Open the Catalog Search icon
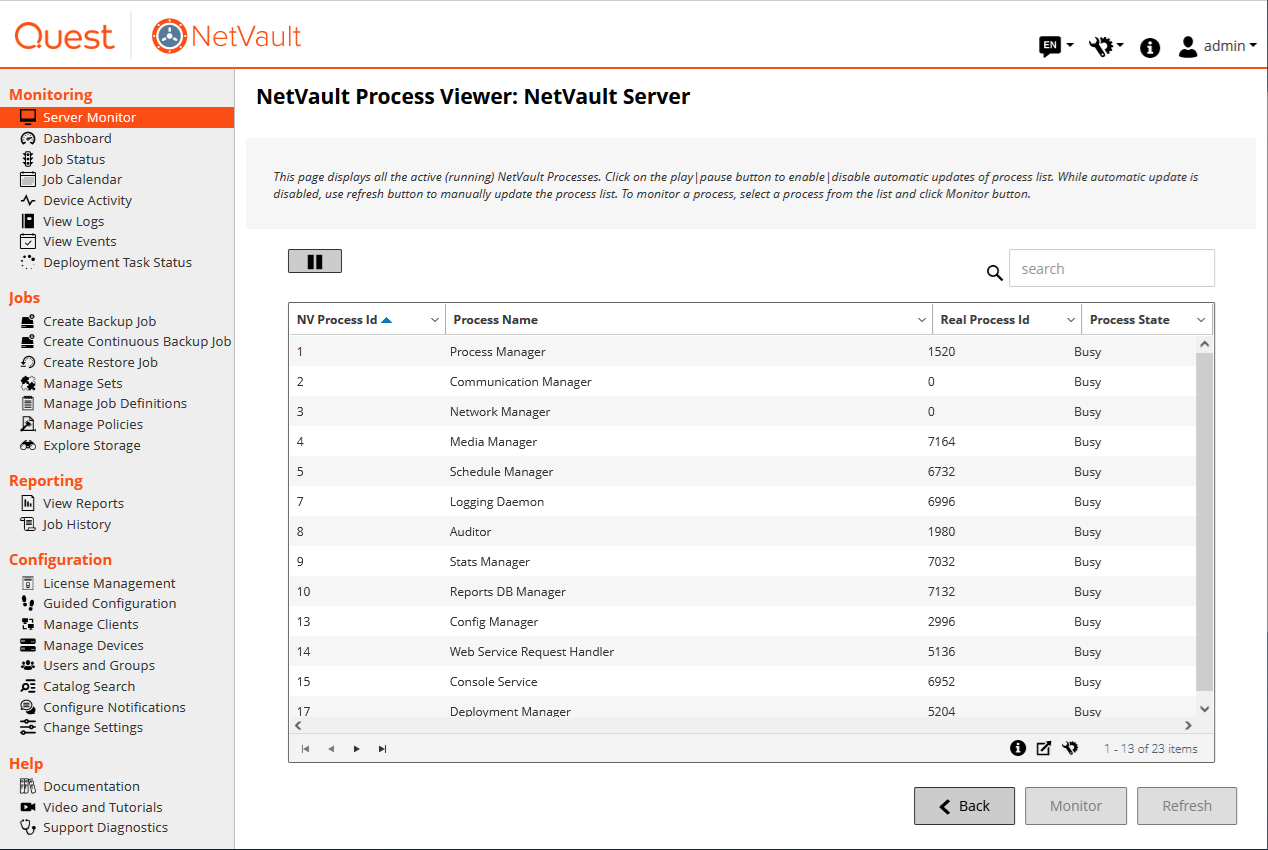Screen dimensions: 1268x850 [28, 686]
